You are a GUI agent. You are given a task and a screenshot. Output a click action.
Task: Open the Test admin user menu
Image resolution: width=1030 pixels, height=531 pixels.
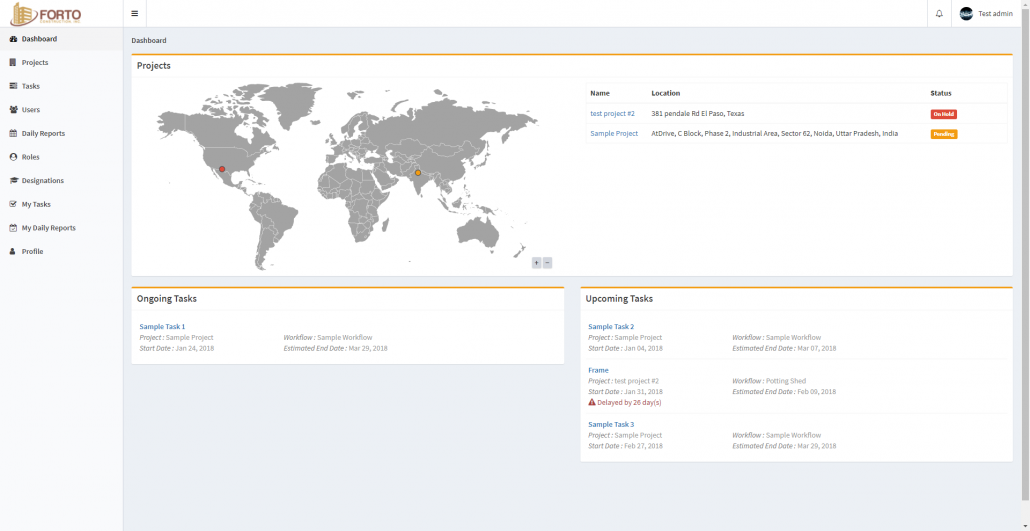pos(986,14)
